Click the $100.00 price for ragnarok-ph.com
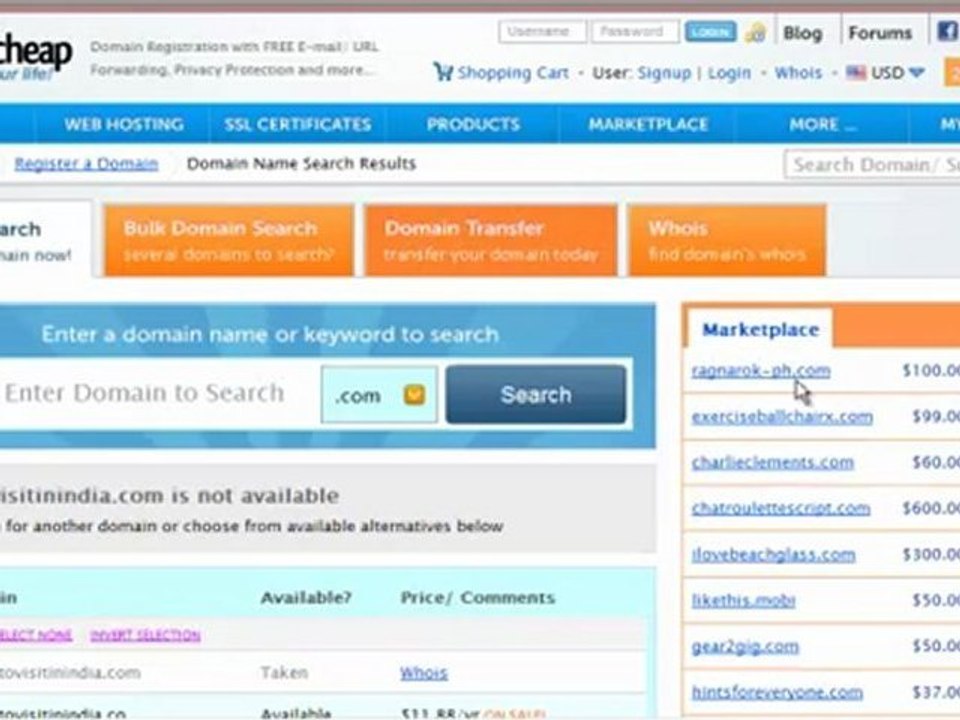 pos(931,370)
